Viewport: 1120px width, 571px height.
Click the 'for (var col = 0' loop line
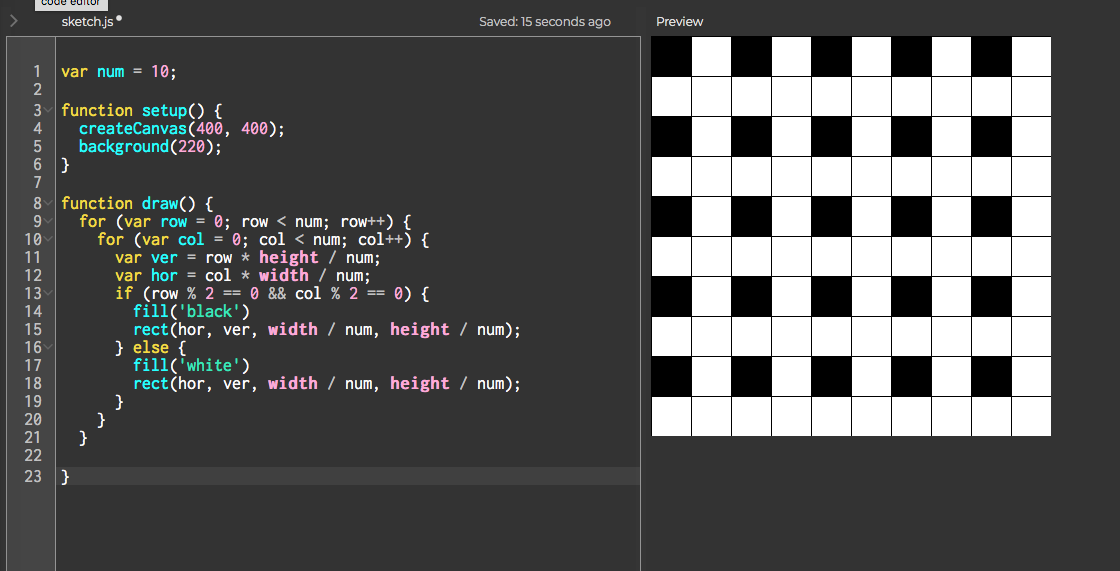(264, 239)
